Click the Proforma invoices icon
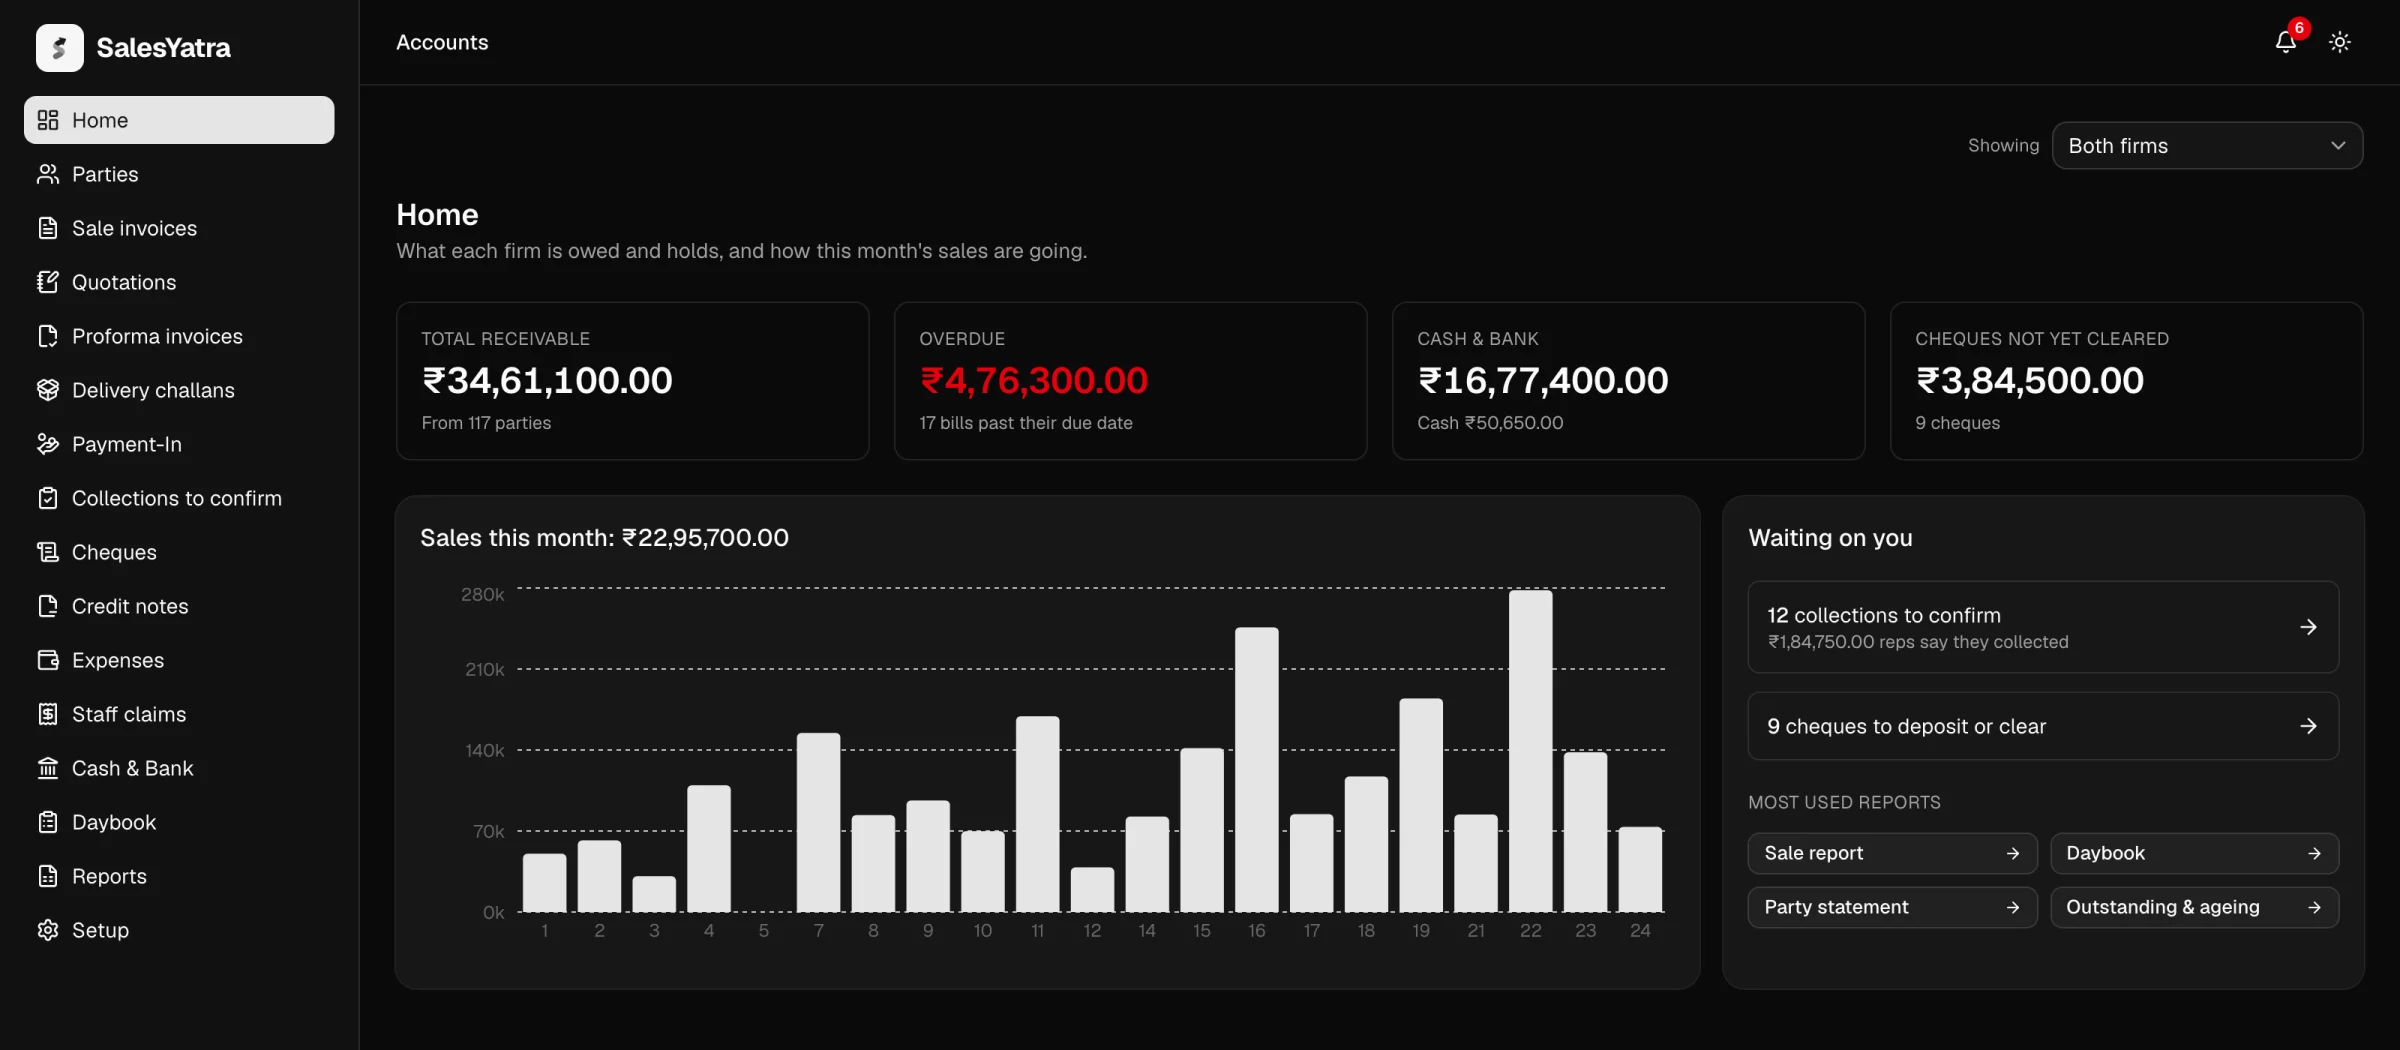Viewport: 2400px width, 1050px height. coord(48,336)
